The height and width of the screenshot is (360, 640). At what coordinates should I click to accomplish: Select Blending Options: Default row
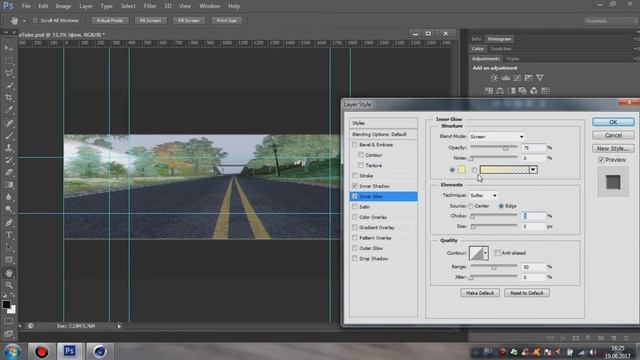tap(383, 134)
